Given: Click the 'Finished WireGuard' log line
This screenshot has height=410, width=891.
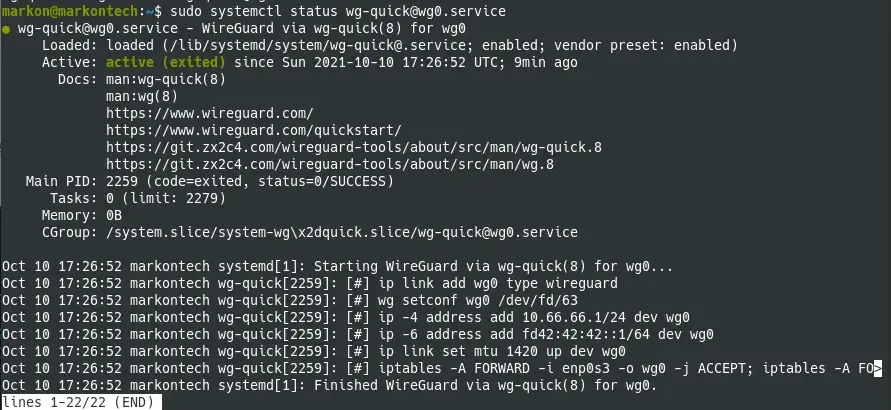Looking at the screenshot, I should (x=330, y=386).
